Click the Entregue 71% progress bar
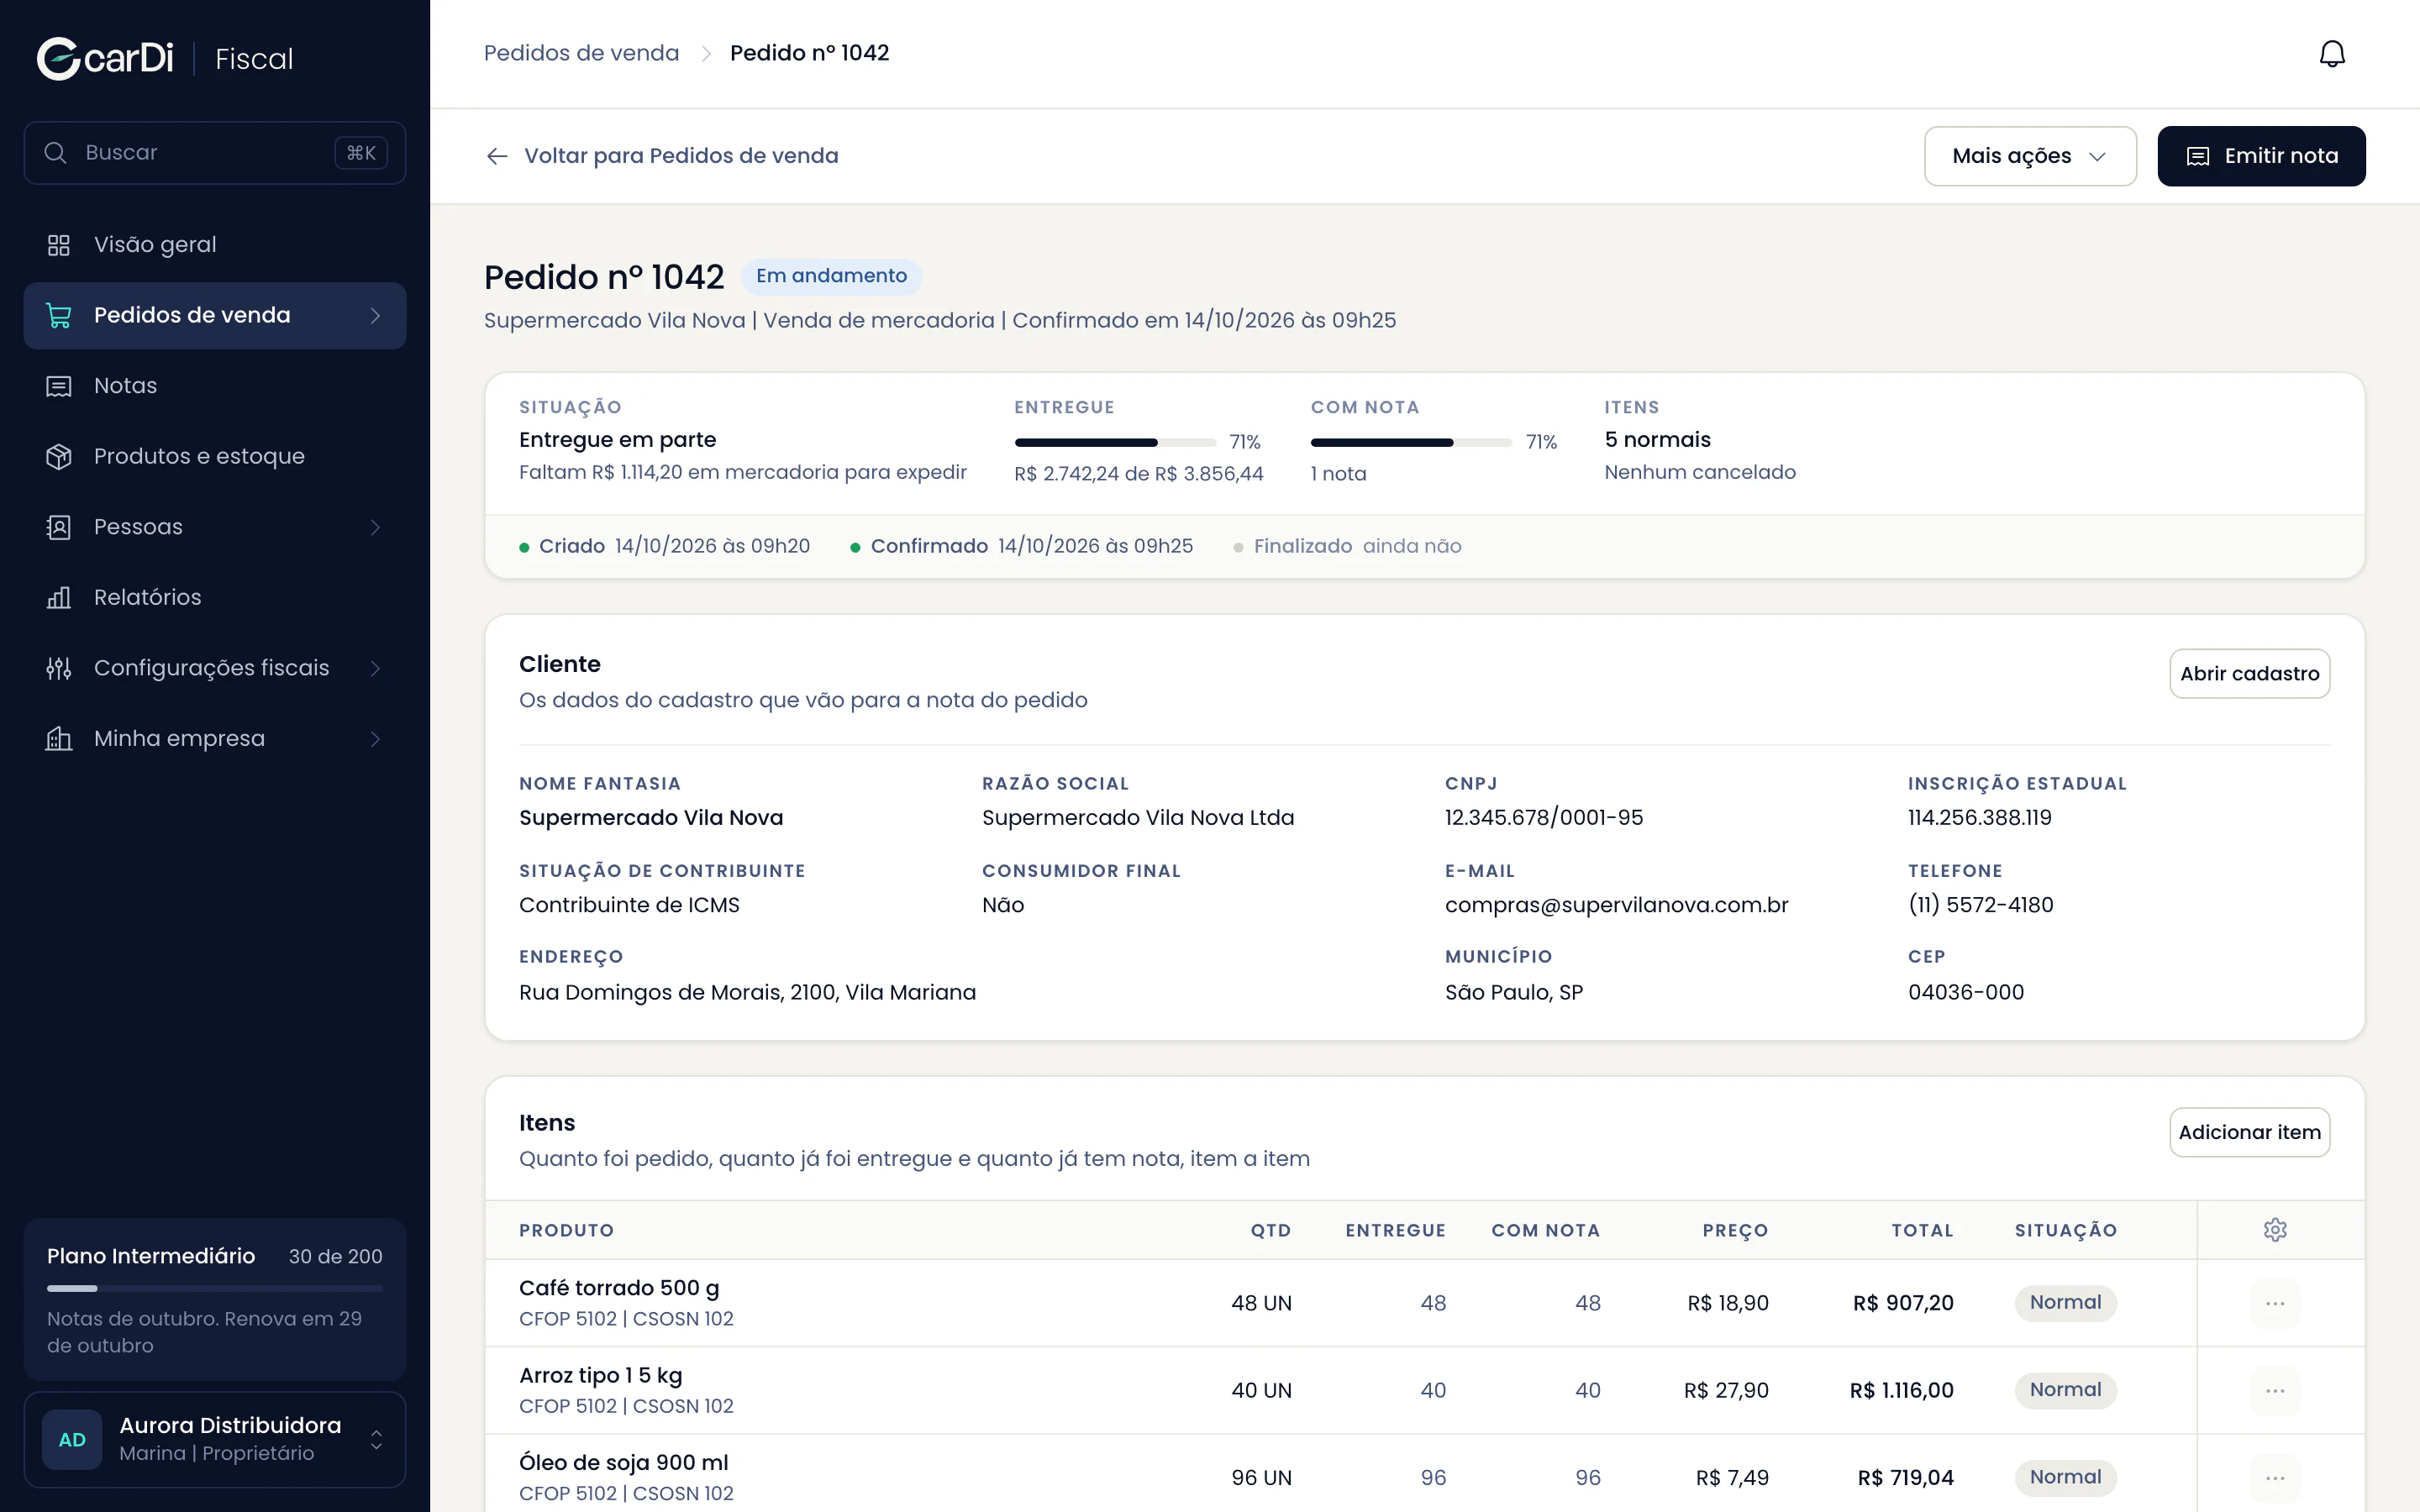Image resolution: width=2420 pixels, height=1512 pixels. click(x=1115, y=442)
